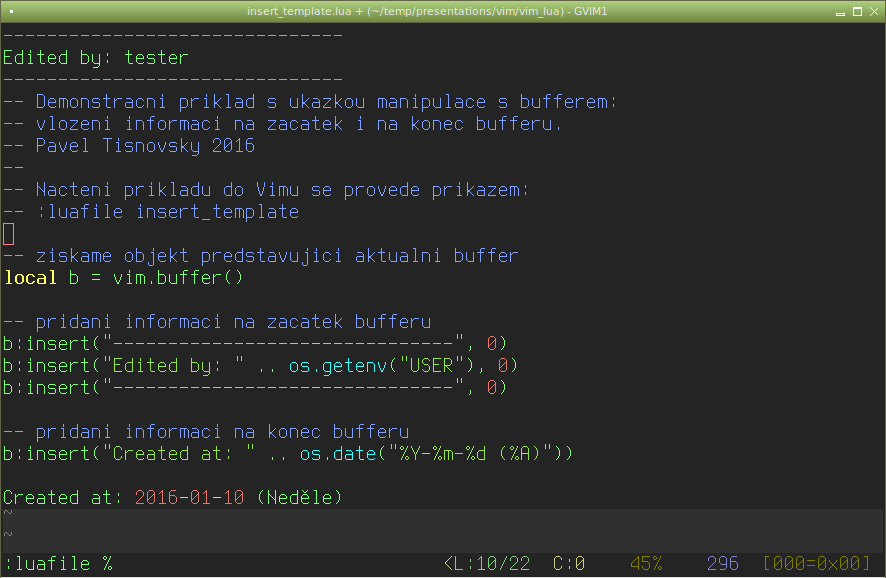Close the GVIM window
This screenshot has width=886, height=578.
(x=874, y=12)
